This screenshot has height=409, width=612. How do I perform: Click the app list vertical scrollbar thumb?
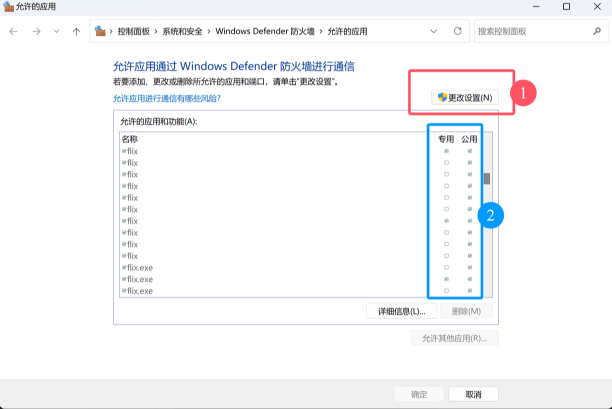pyautogui.click(x=487, y=179)
